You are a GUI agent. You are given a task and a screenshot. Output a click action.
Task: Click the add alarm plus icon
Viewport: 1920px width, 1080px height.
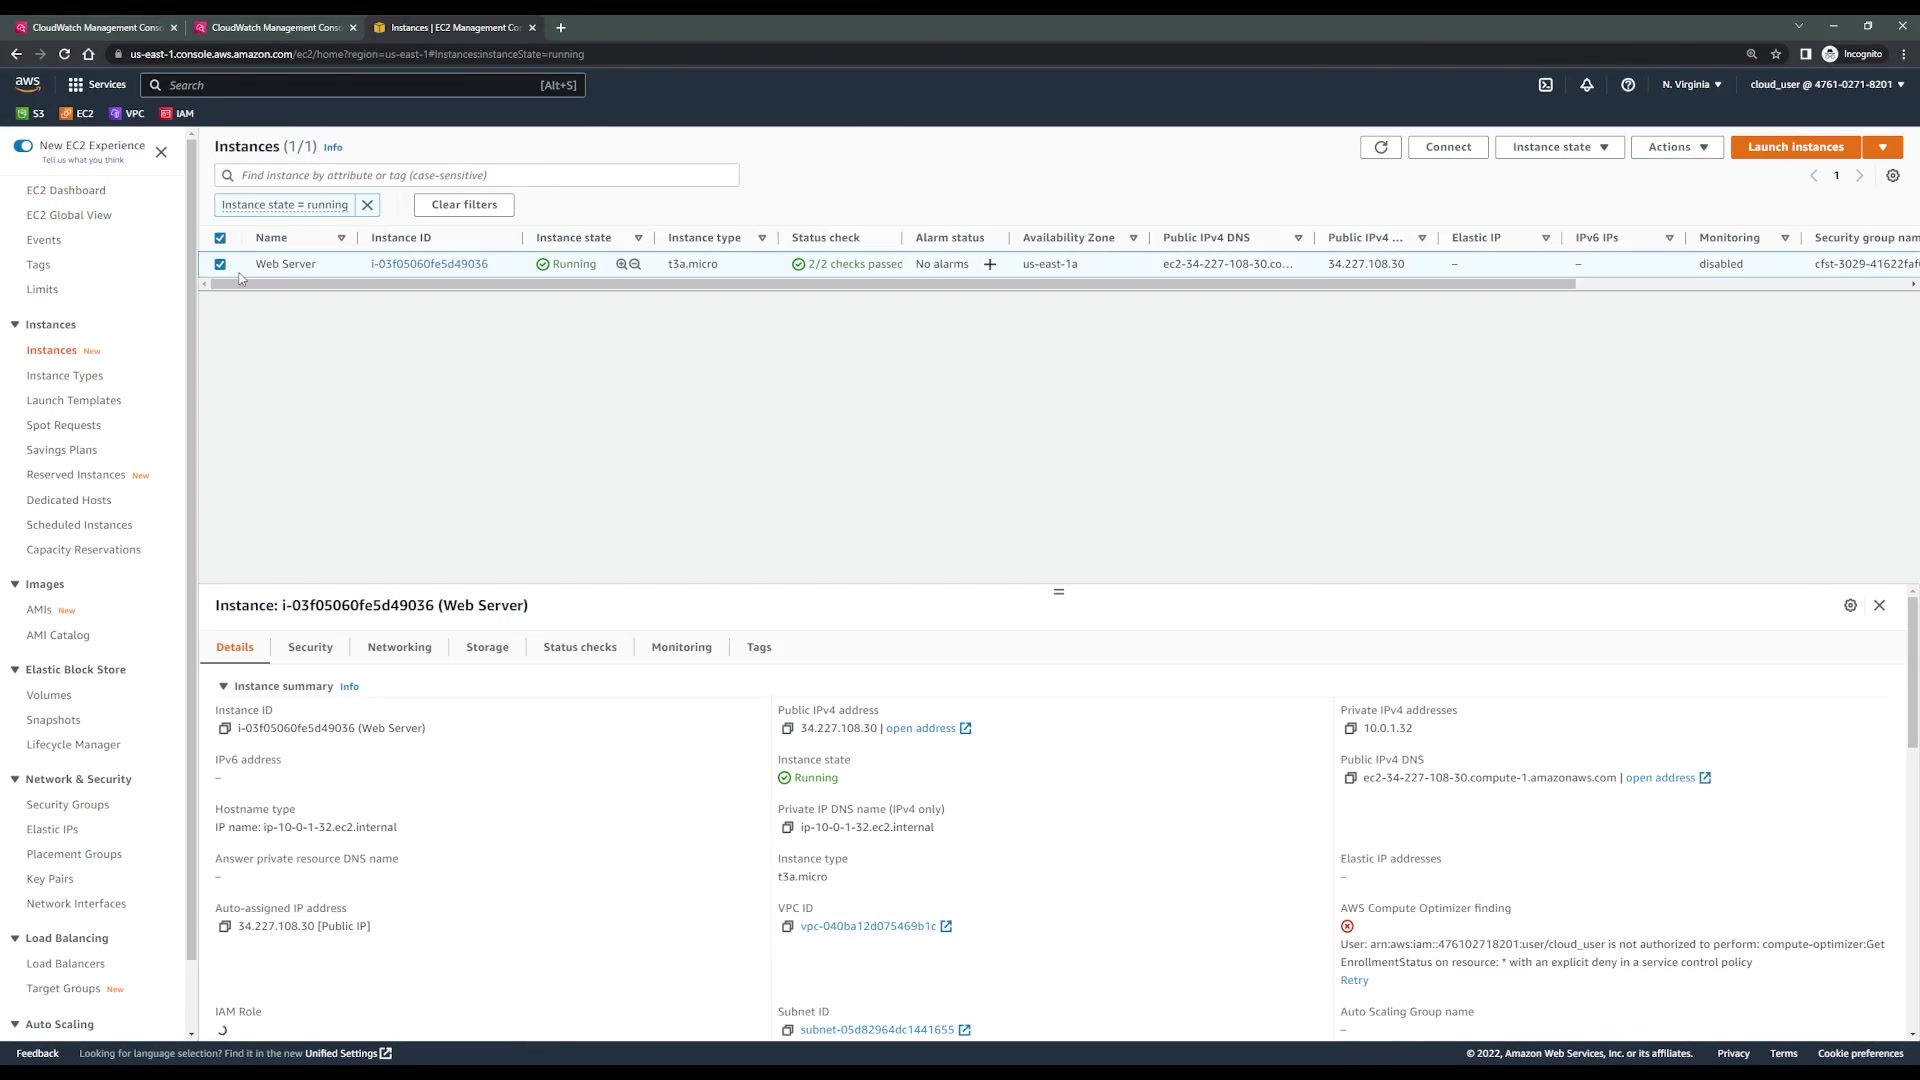pyautogui.click(x=990, y=265)
